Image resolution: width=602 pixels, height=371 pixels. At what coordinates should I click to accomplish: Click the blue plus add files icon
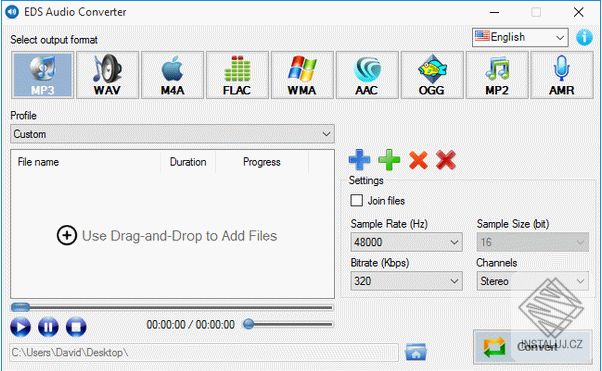tap(359, 159)
